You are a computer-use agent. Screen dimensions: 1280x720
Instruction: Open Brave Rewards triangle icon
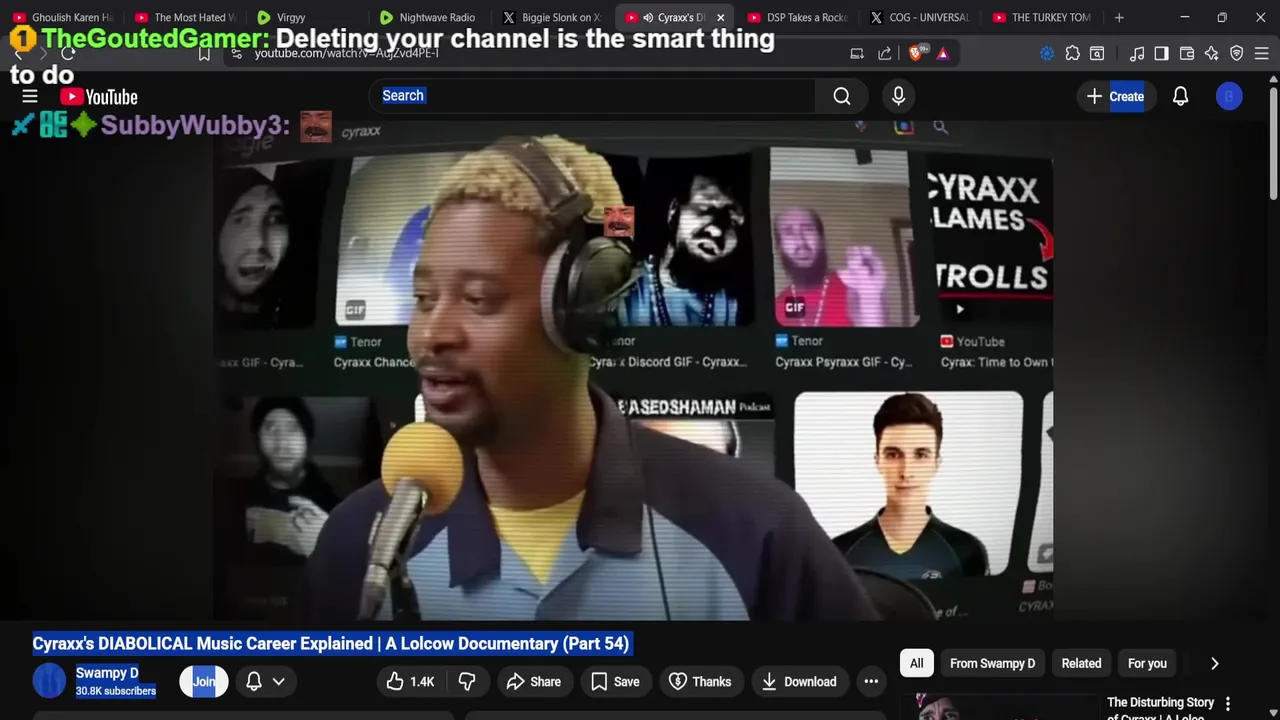pyautogui.click(x=943, y=53)
